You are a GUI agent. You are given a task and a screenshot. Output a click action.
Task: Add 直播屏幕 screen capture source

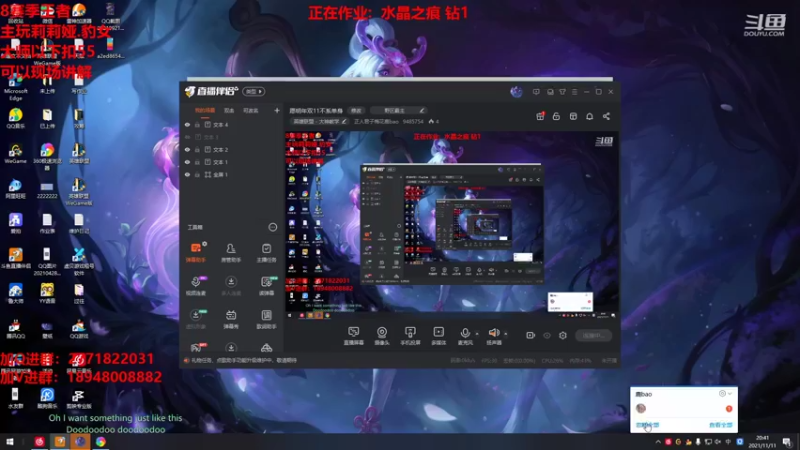coord(353,336)
